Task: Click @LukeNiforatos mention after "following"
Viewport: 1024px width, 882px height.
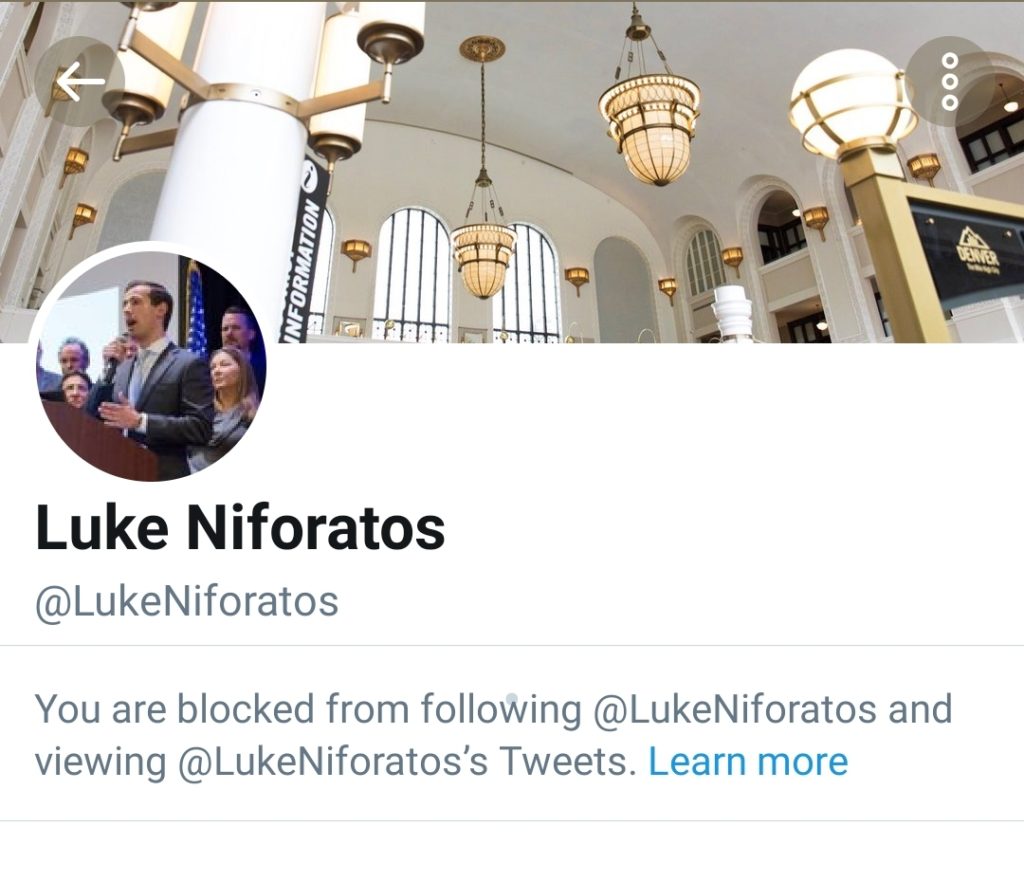Action: pos(734,710)
